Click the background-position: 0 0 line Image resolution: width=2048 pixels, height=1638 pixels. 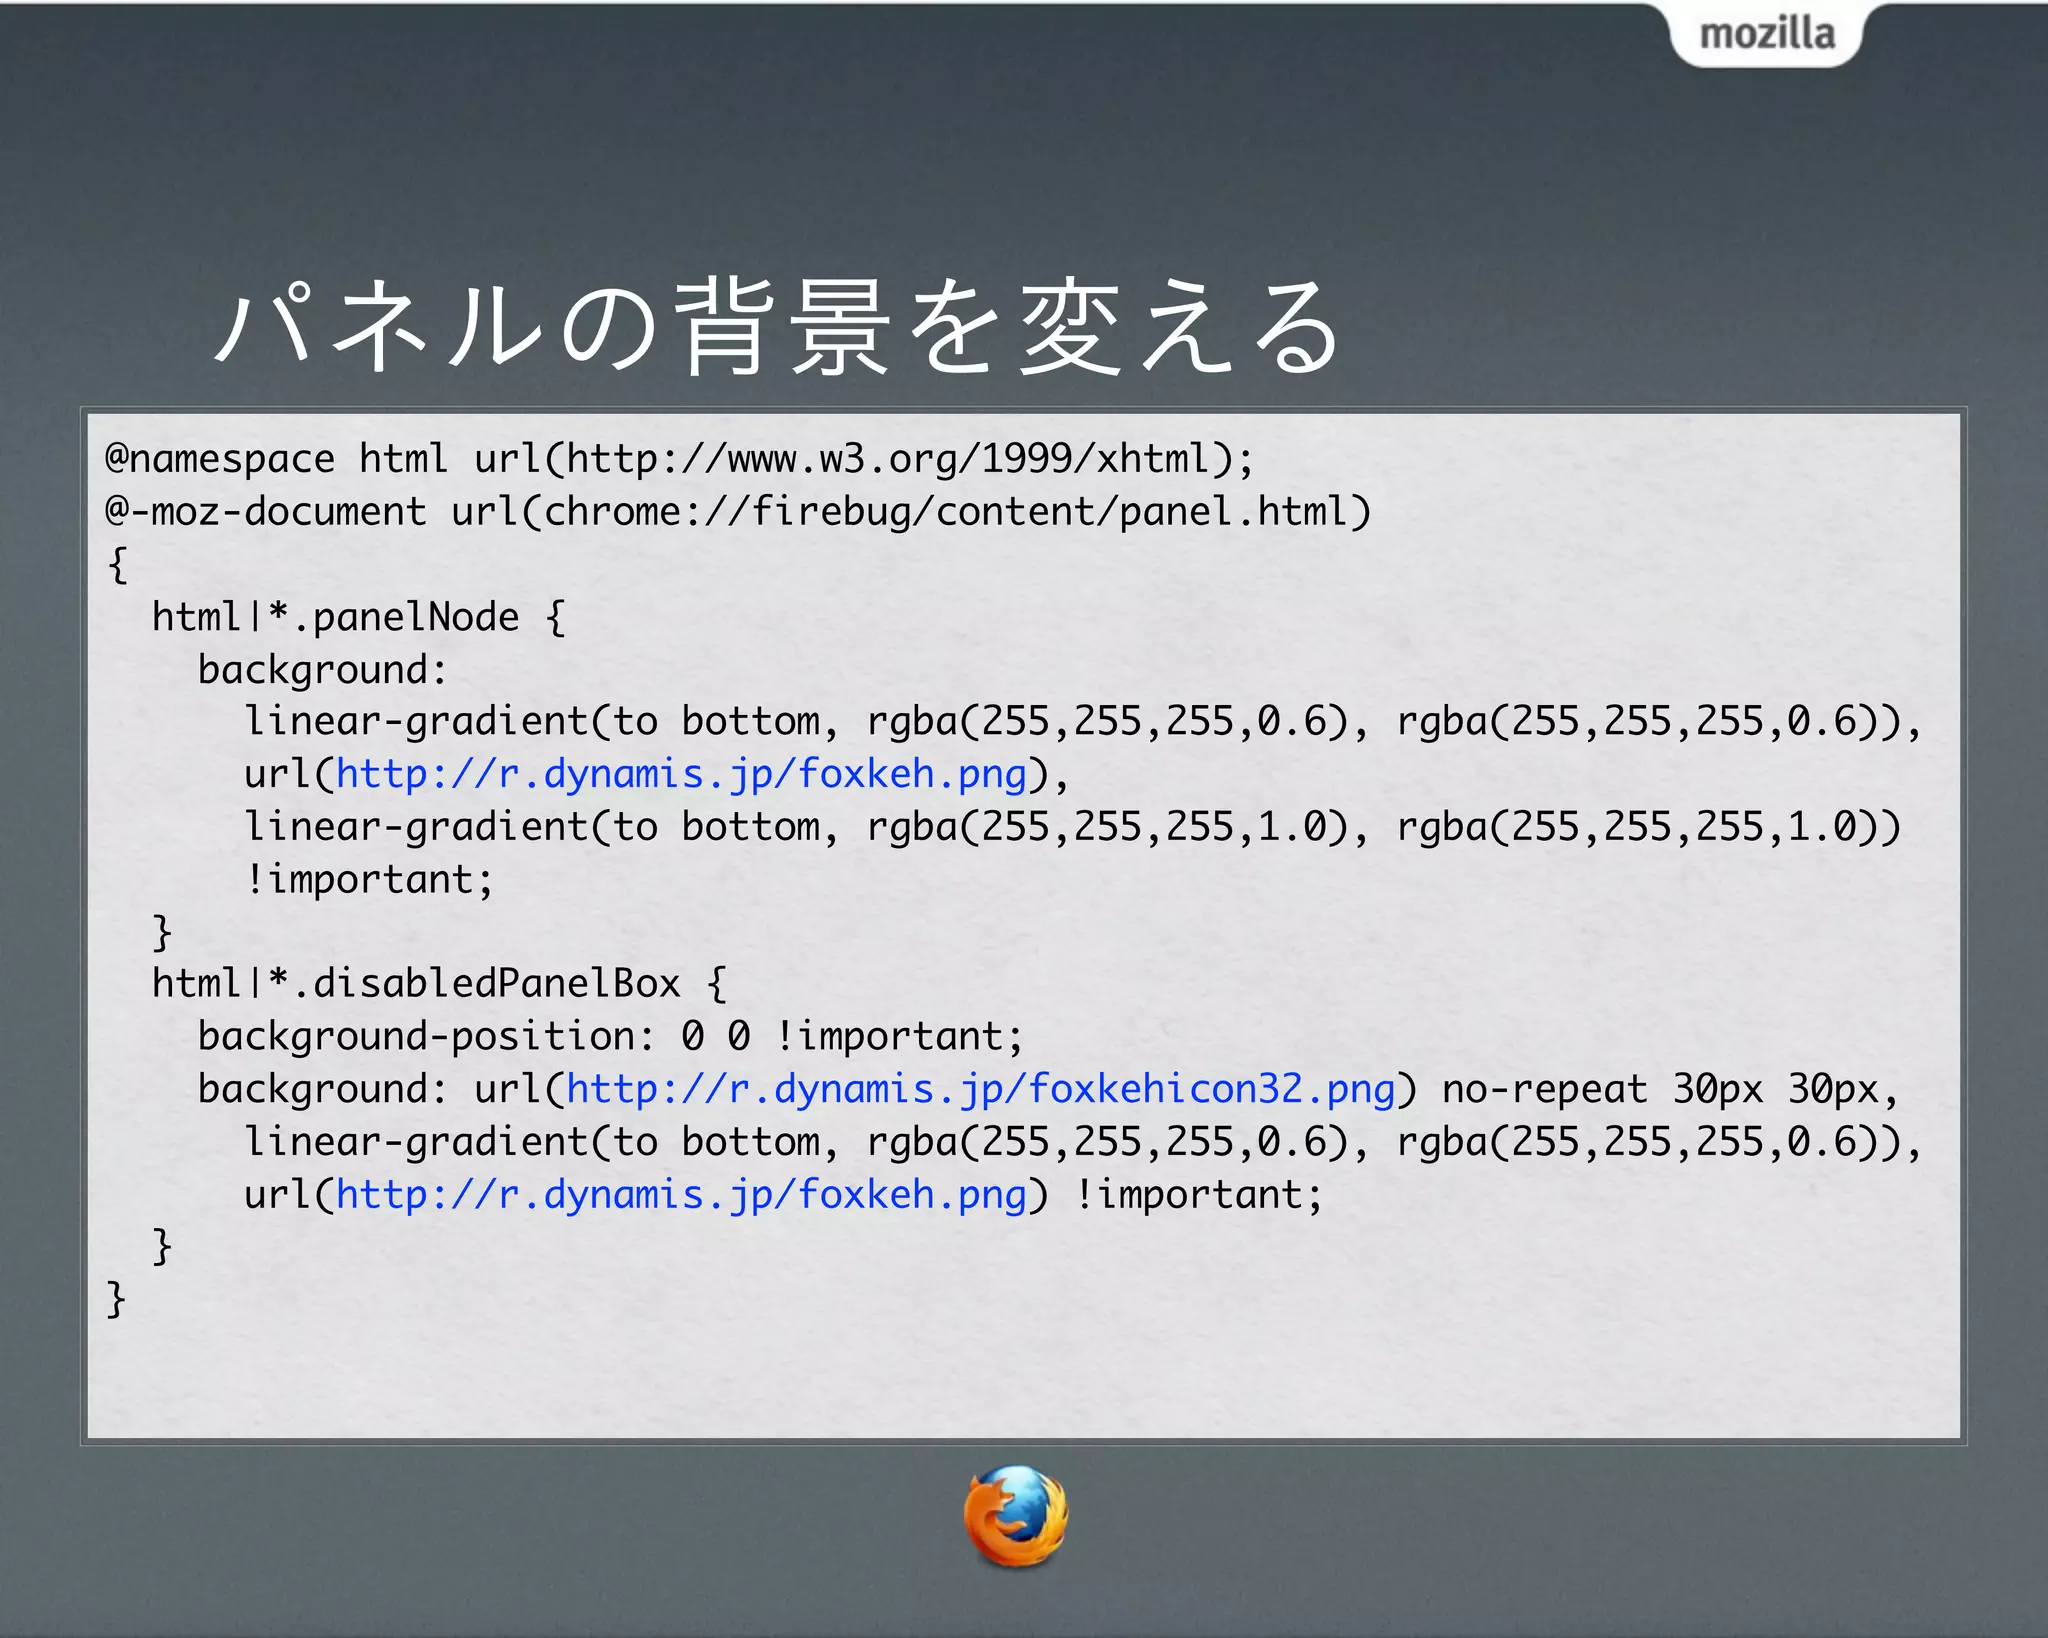[x=610, y=1037]
